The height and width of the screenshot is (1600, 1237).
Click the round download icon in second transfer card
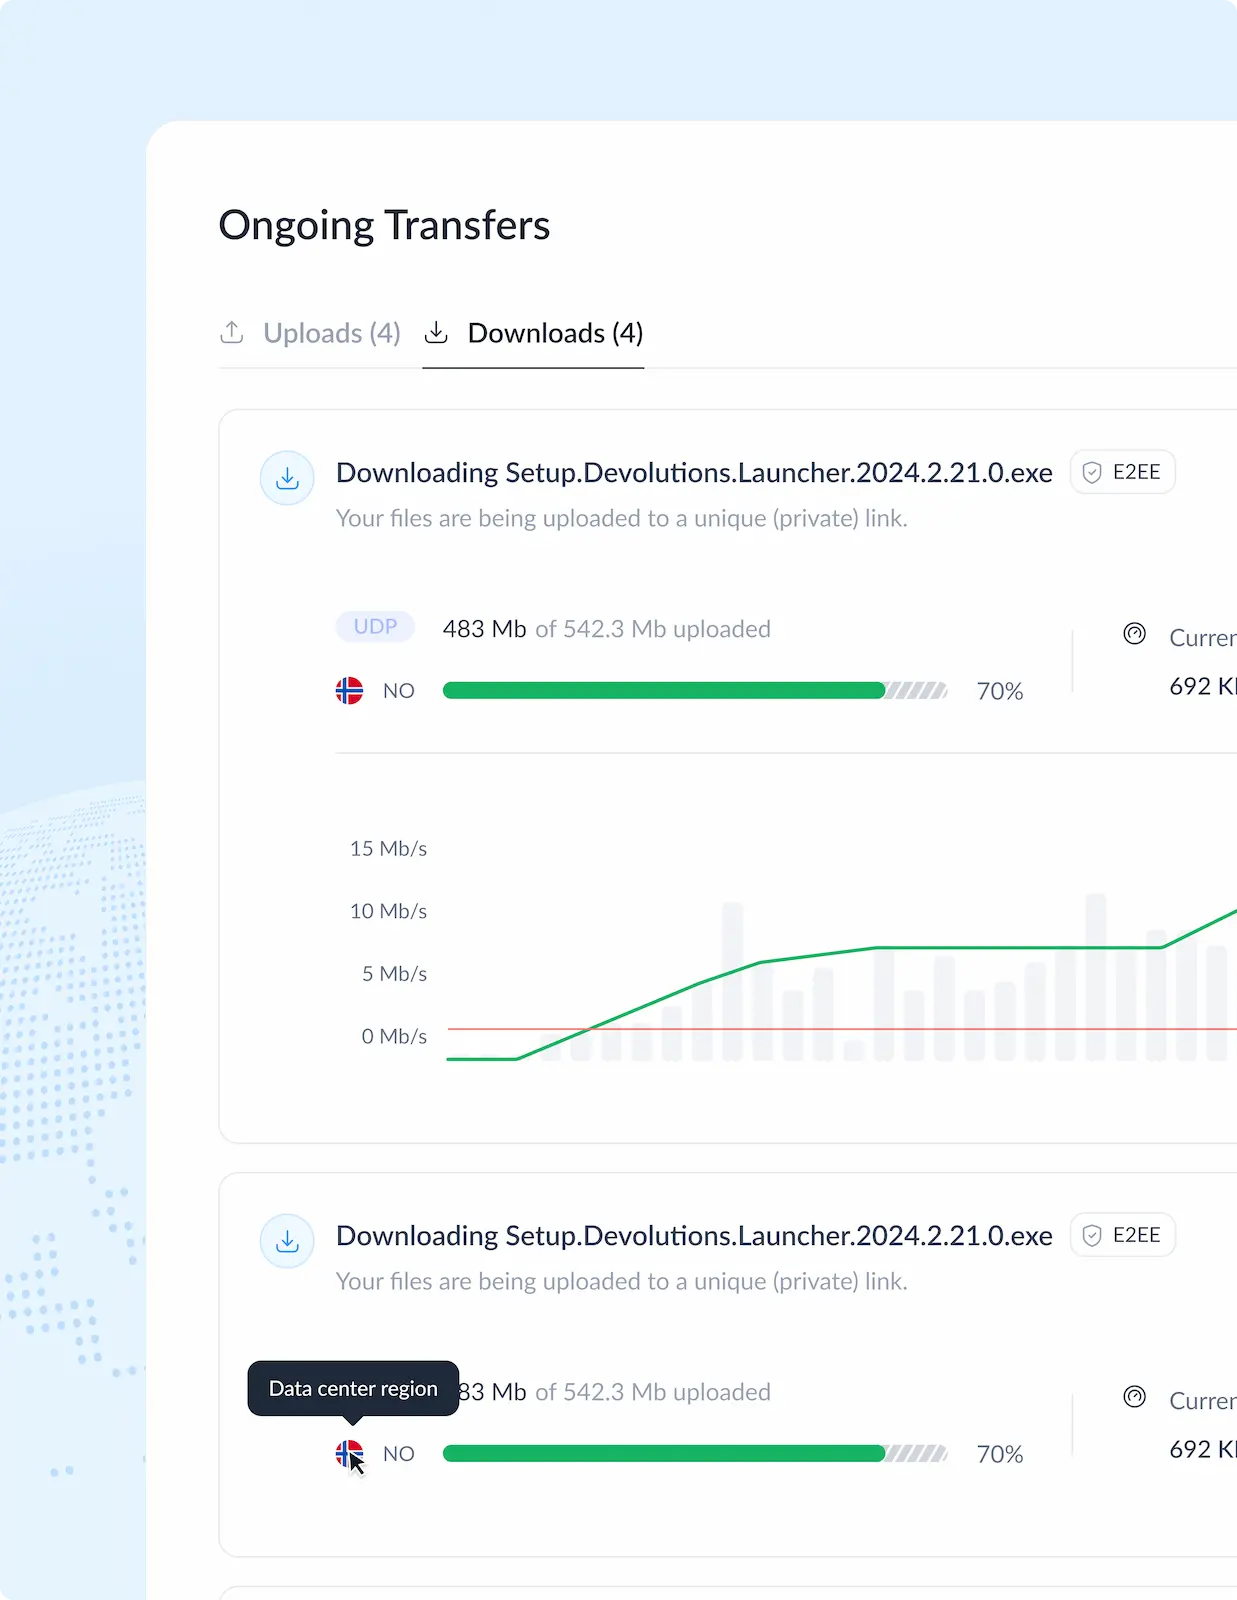287,1241
